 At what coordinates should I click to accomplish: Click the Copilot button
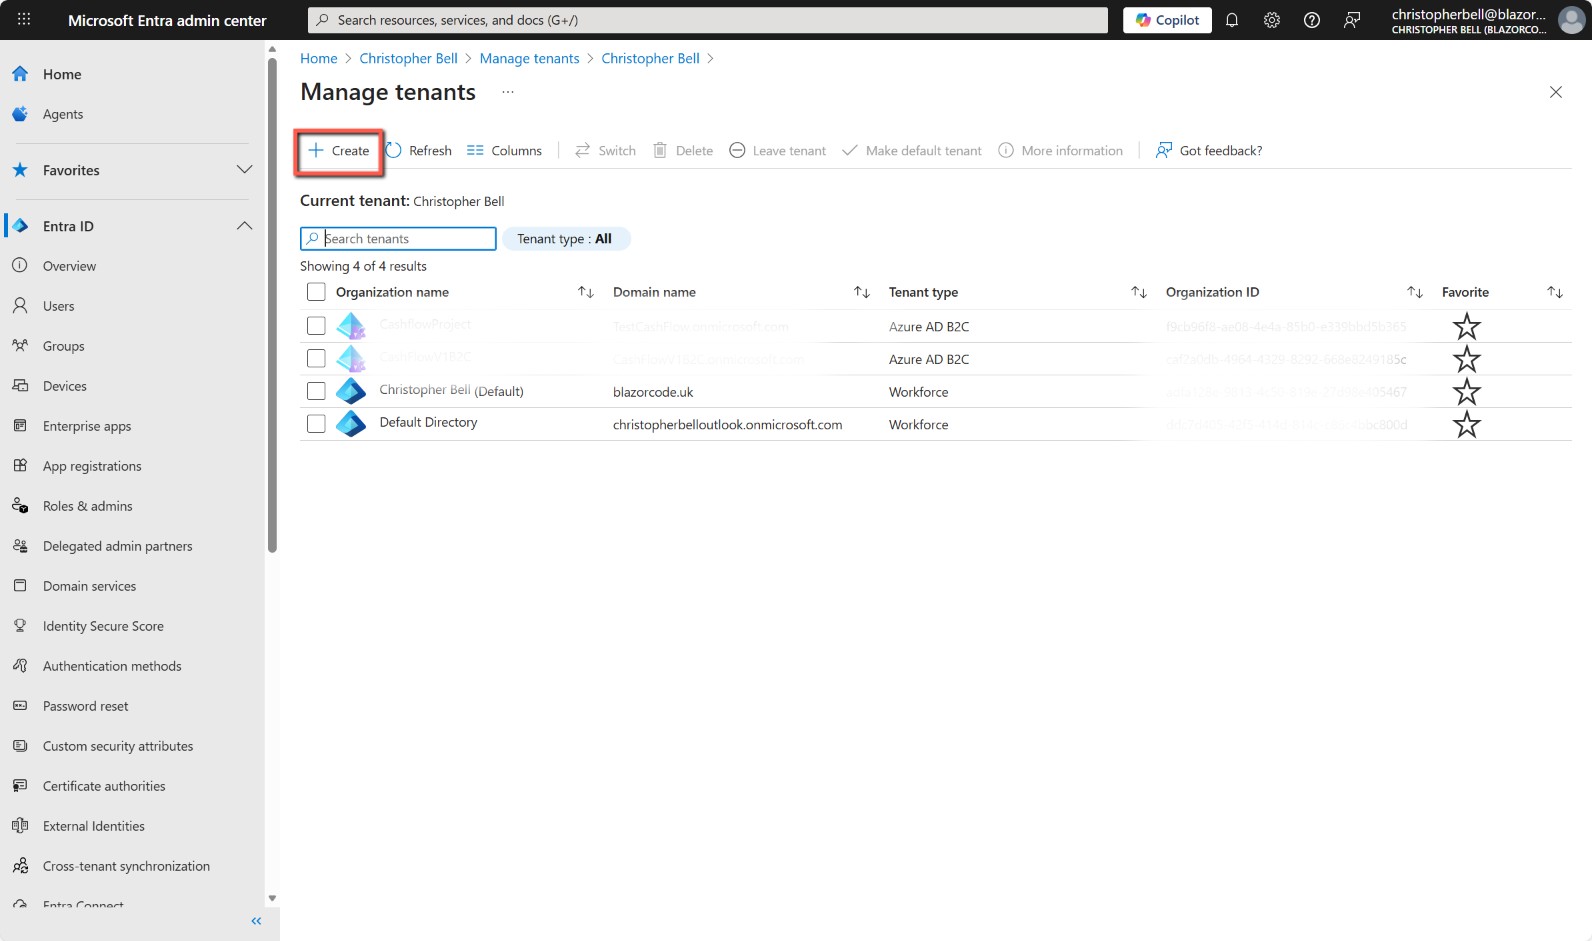click(x=1167, y=20)
